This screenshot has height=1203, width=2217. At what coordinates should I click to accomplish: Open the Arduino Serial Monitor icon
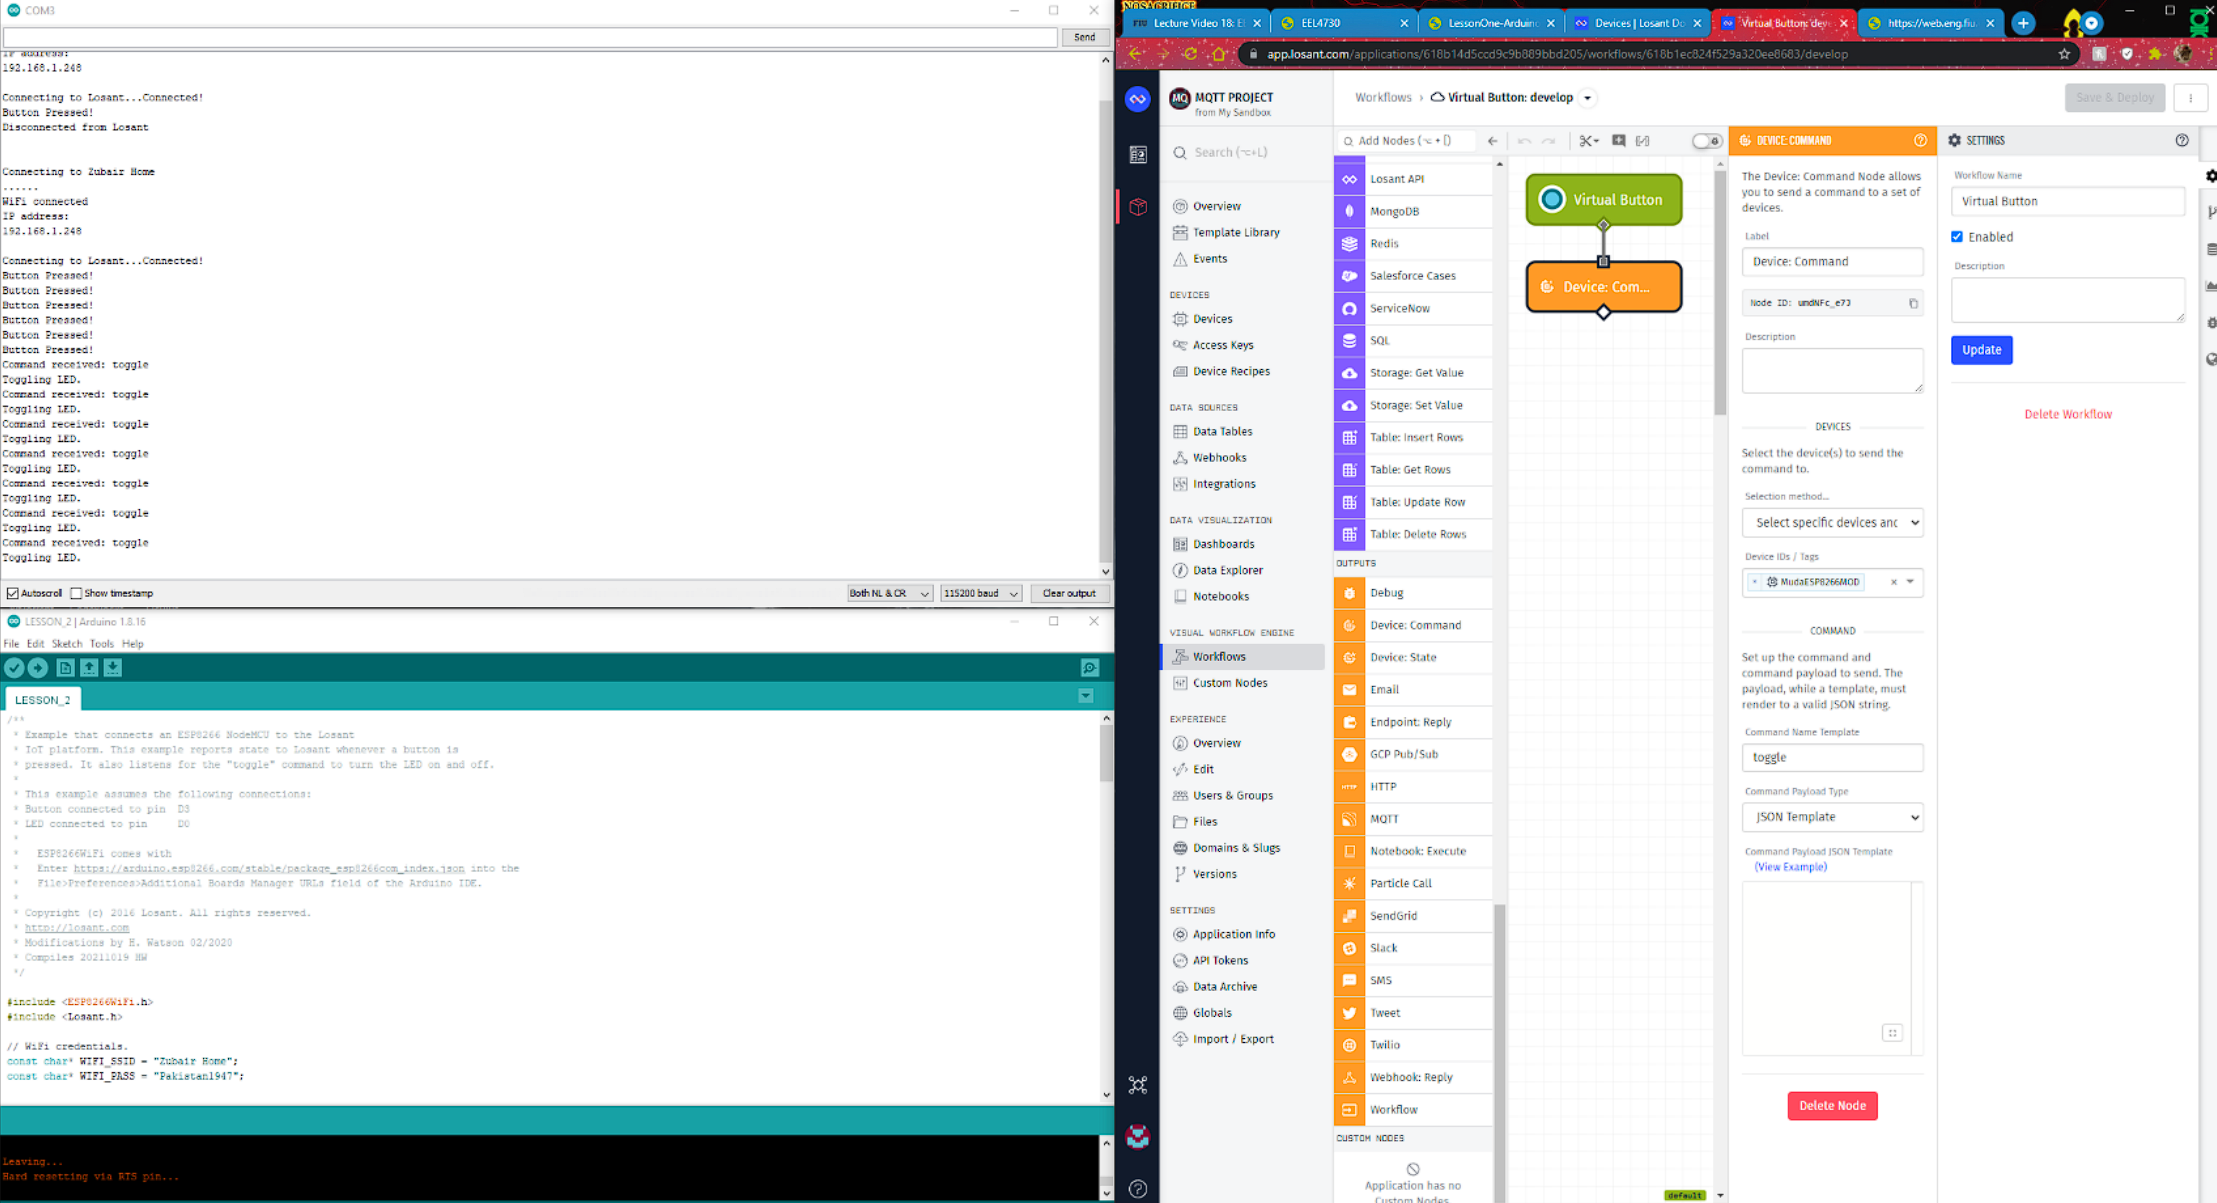1090,668
